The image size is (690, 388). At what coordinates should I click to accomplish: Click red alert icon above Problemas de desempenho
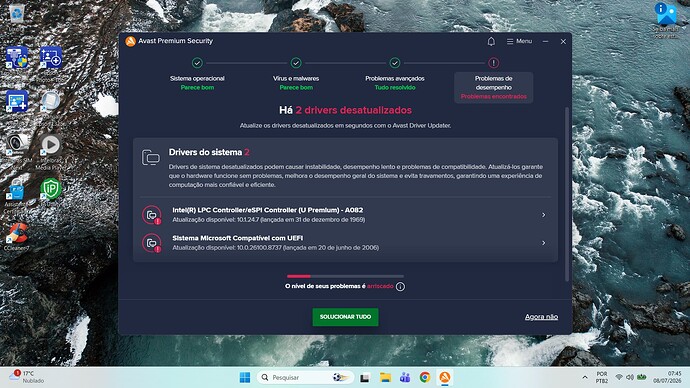click(x=494, y=63)
